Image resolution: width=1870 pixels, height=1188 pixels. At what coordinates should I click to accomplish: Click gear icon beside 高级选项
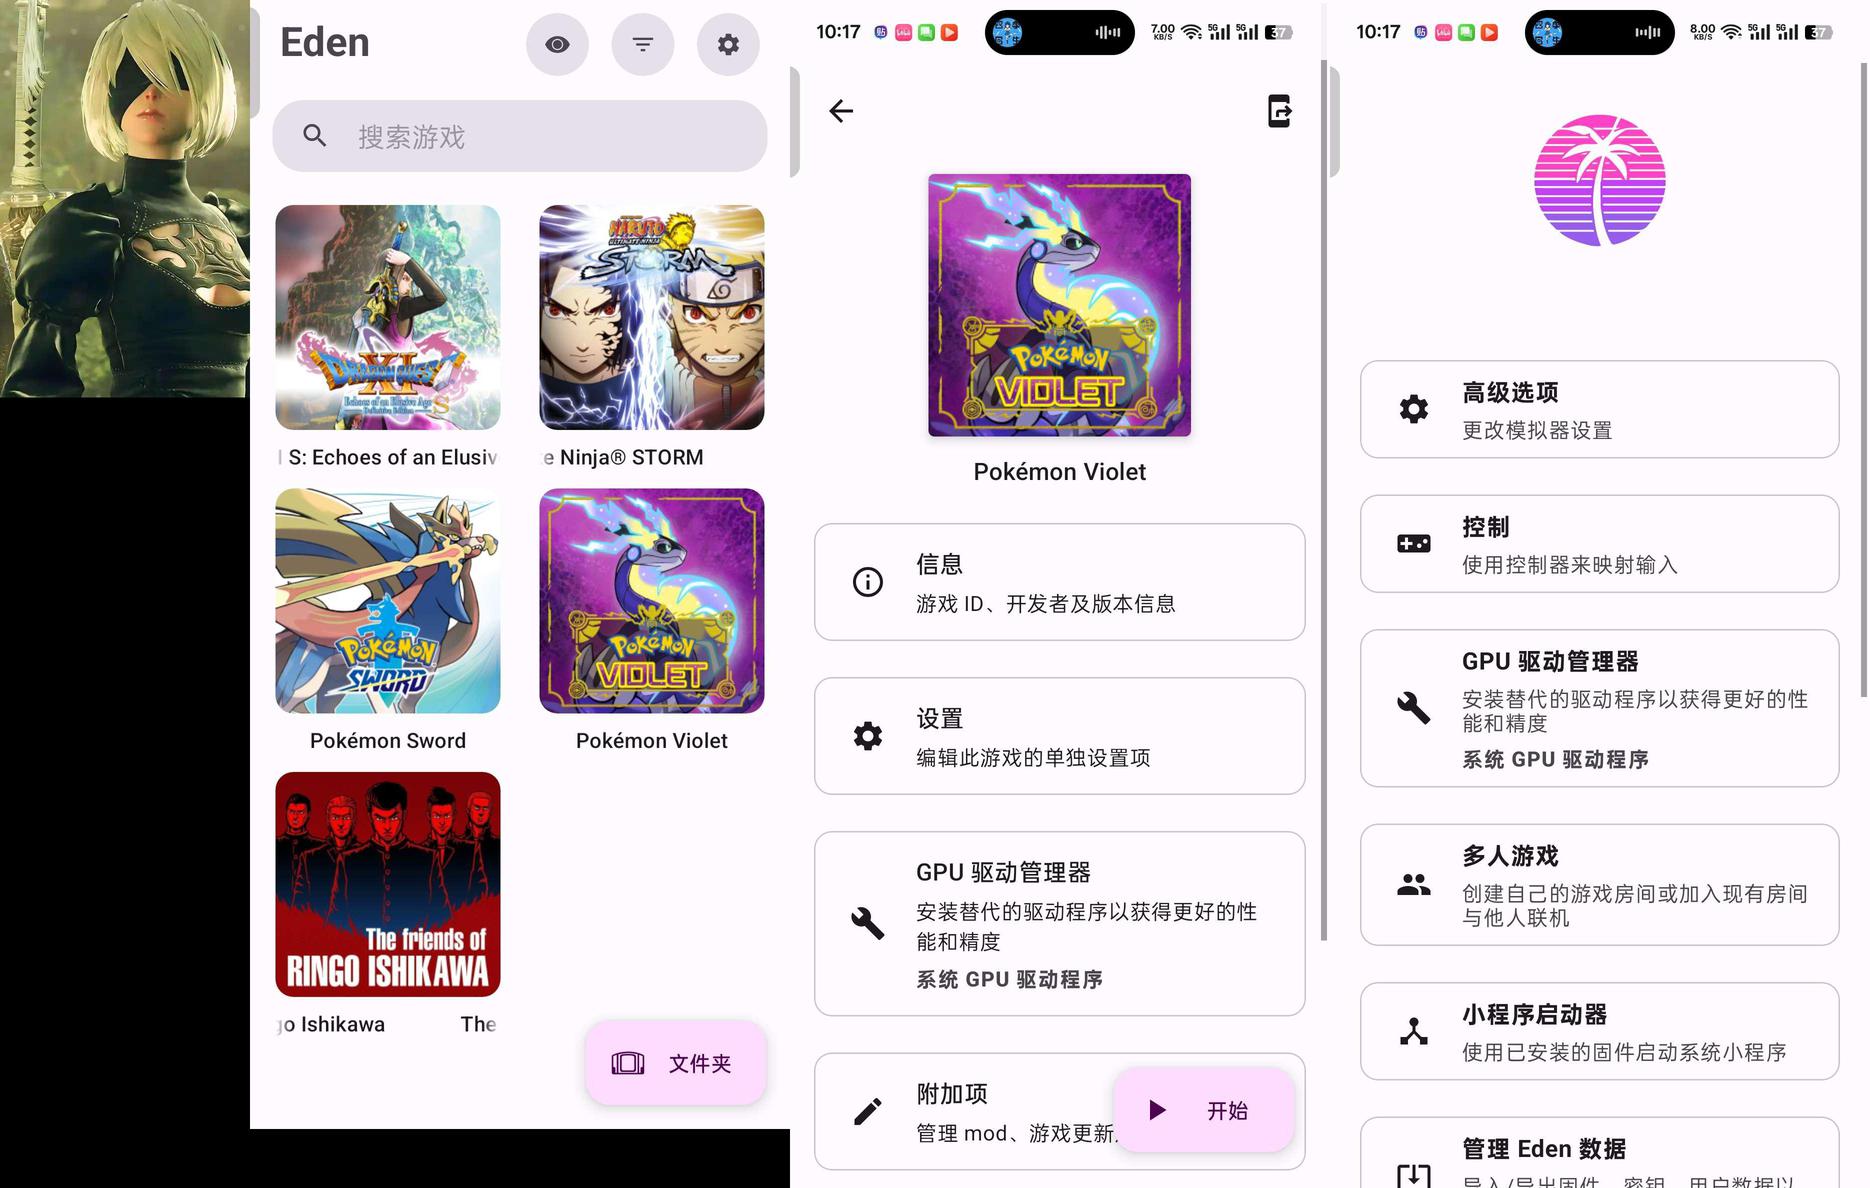1414,409
